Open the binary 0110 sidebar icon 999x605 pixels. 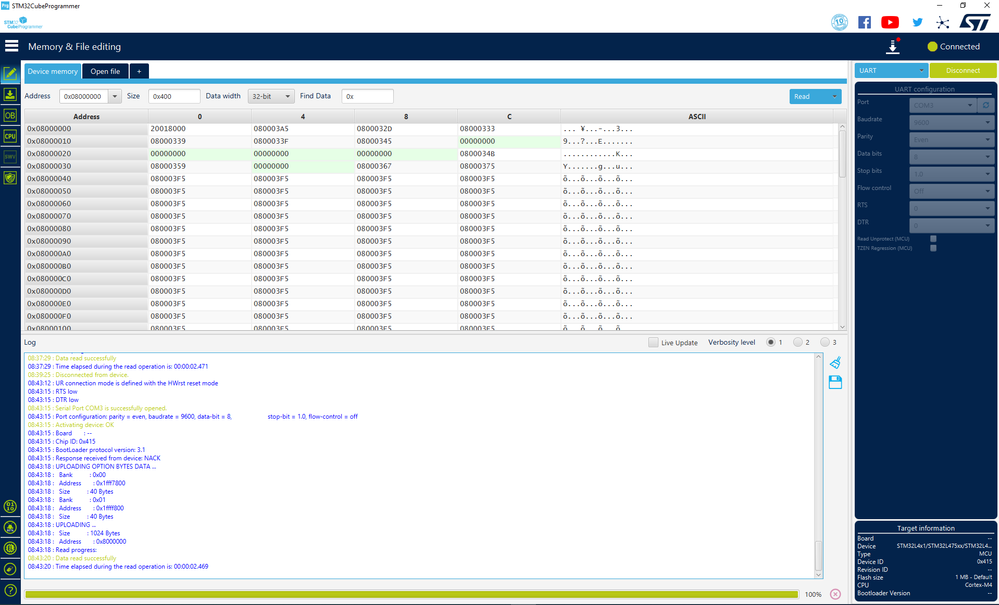coord(10,507)
